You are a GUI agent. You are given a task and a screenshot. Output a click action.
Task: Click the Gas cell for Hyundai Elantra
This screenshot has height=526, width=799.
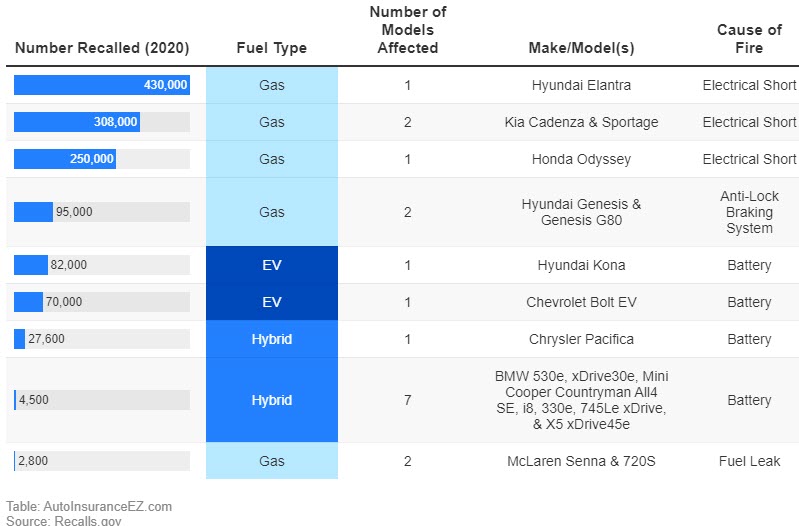pos(271,85)
